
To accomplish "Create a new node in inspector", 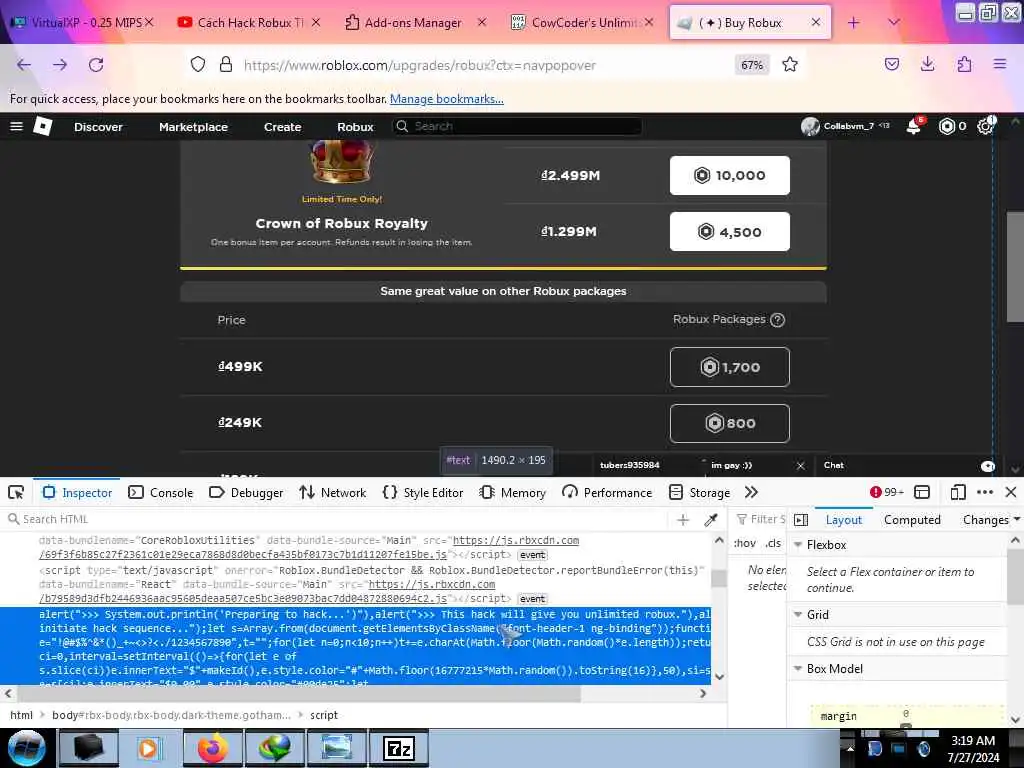I will [x=683, y=519].
